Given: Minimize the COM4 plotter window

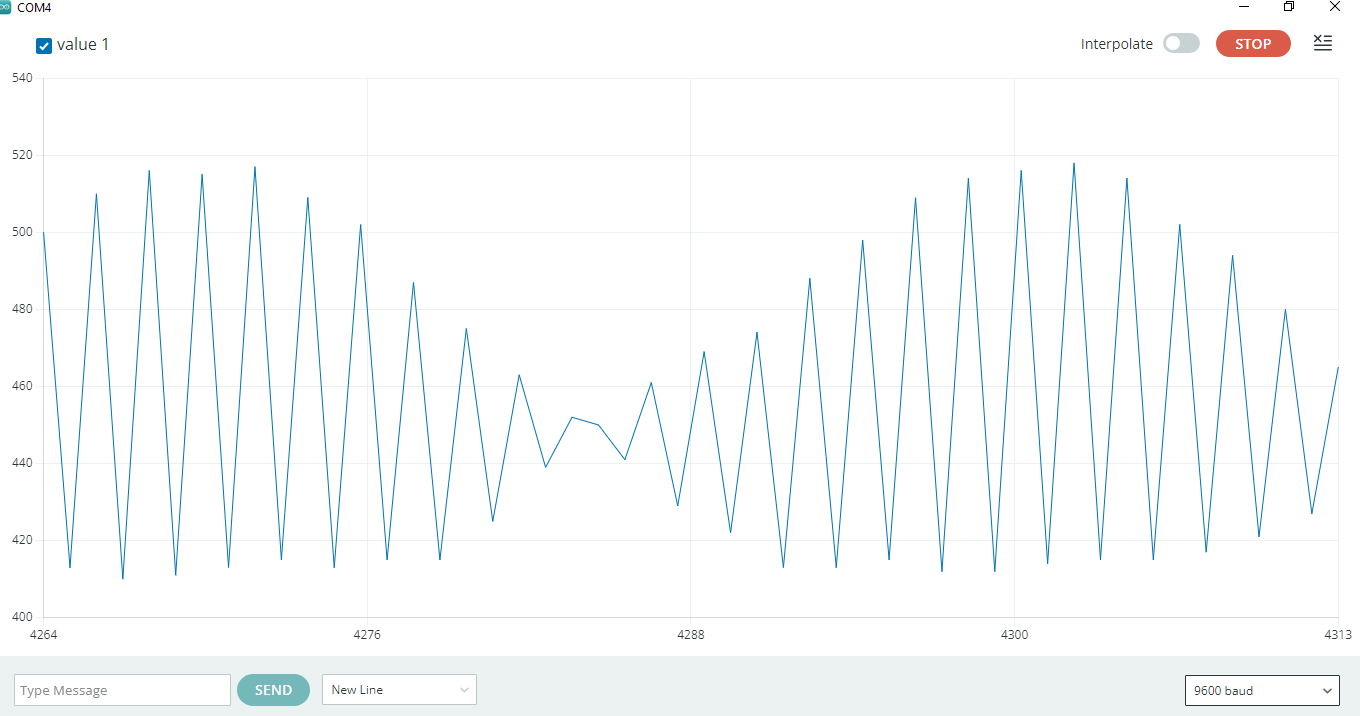Looking at the screenshot, I should 1243,7.
